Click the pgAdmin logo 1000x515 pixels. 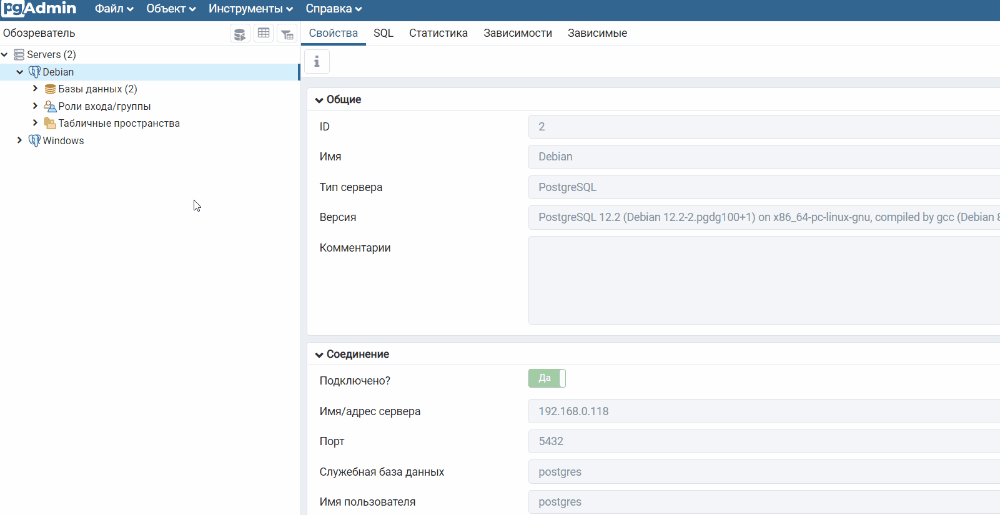40,9
